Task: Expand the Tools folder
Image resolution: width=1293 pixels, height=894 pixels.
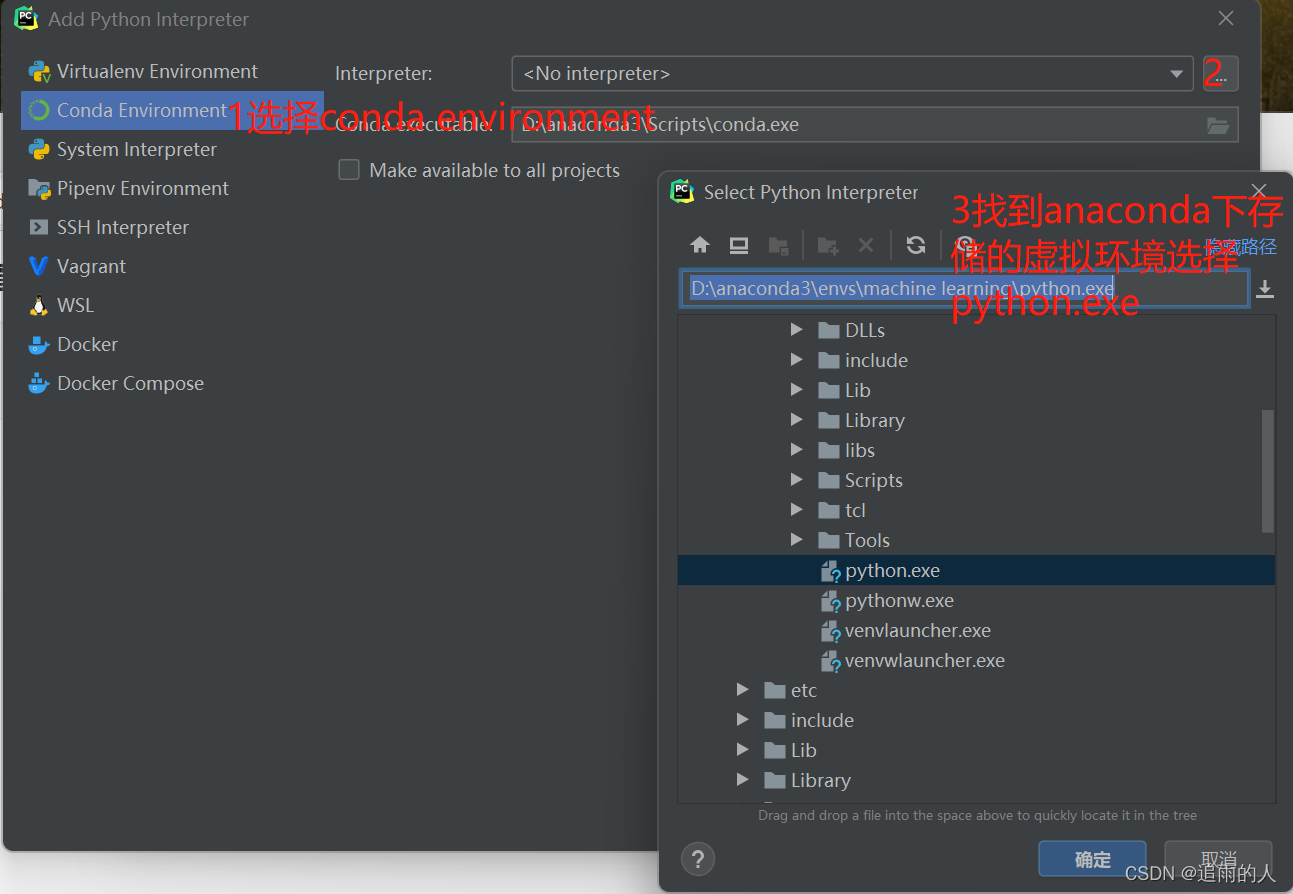Action: point(796,540)
